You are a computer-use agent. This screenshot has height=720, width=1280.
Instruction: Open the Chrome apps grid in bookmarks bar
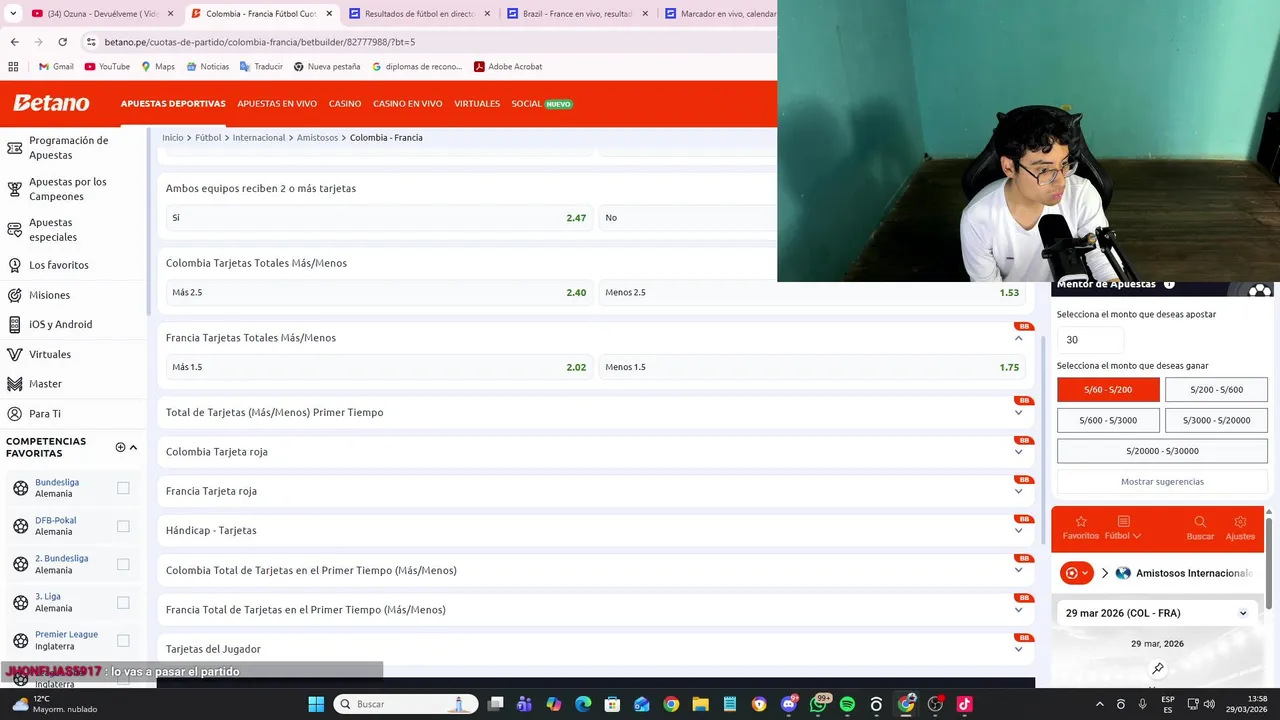point(13,66)
